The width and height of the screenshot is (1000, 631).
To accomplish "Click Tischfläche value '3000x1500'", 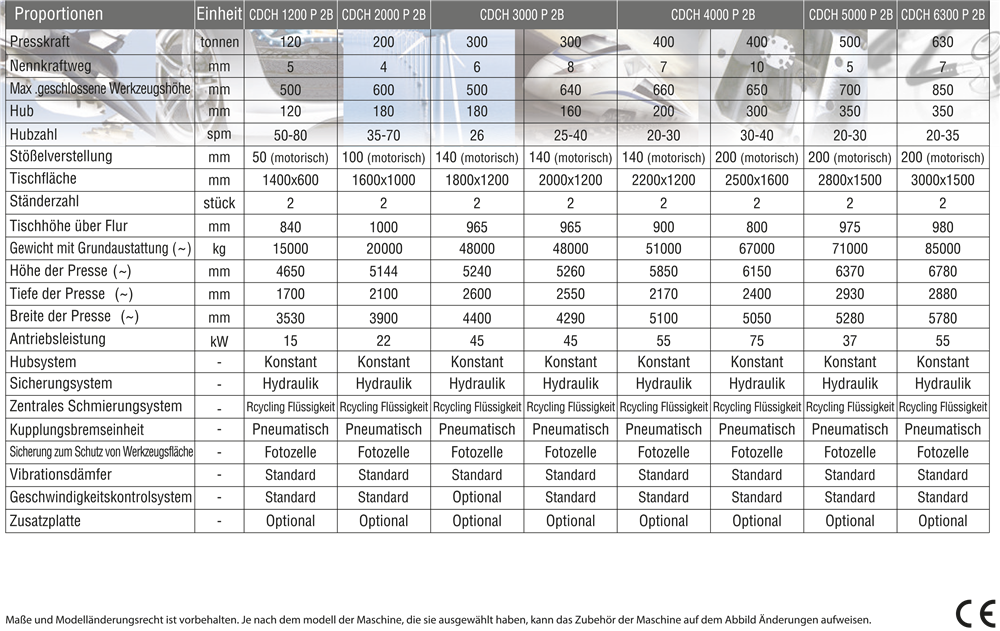I will click(943, 181).
